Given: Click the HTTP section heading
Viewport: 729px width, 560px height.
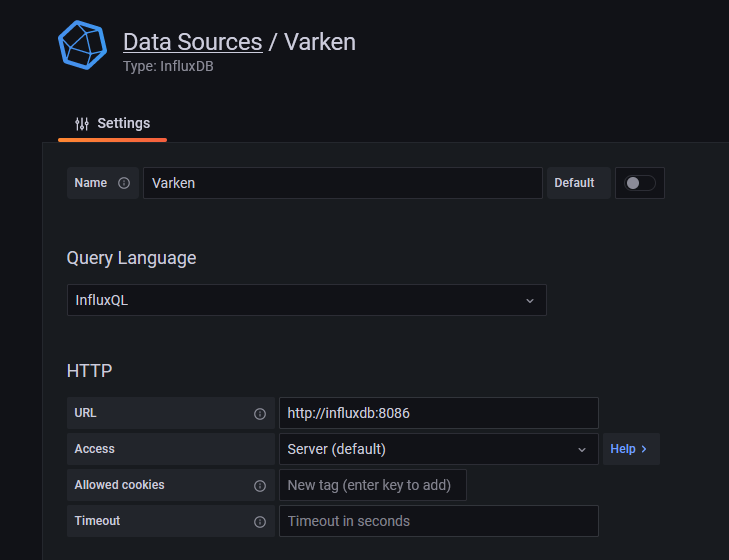Looking at the screenshot, I should point(90,371).
